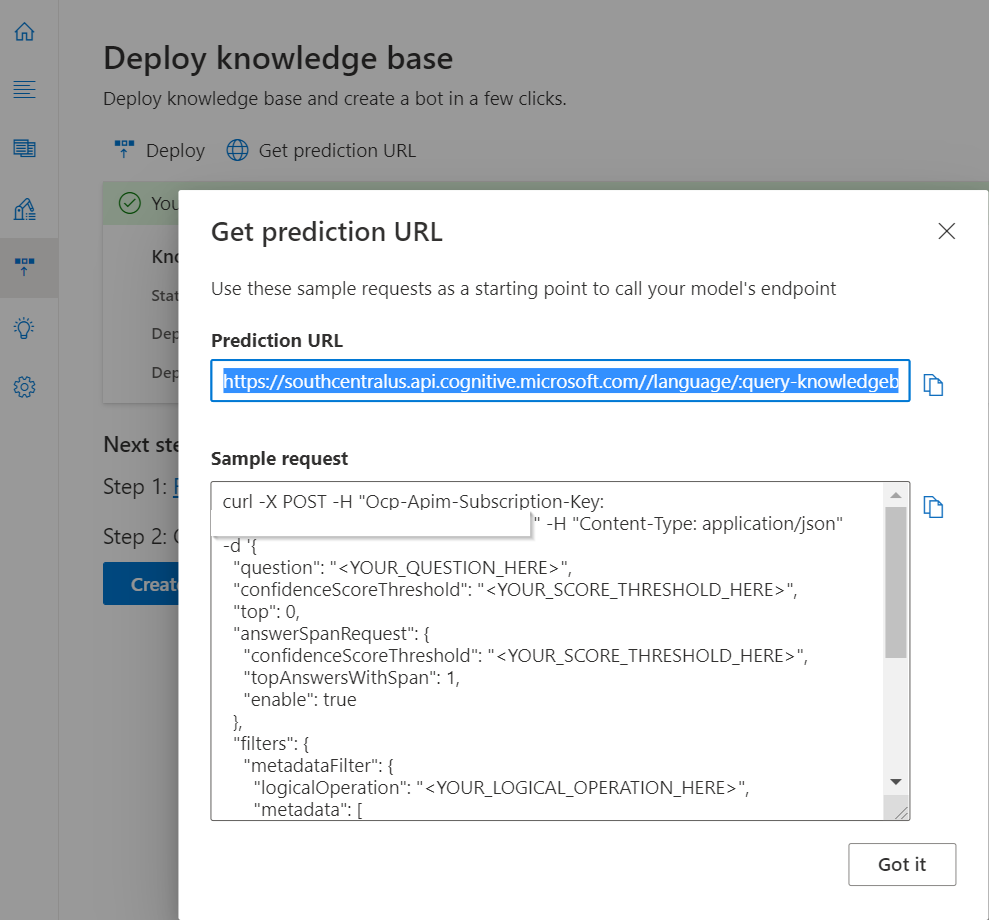Click the blue Create button behind dialog
989x920 pixels.
(141, 584)
